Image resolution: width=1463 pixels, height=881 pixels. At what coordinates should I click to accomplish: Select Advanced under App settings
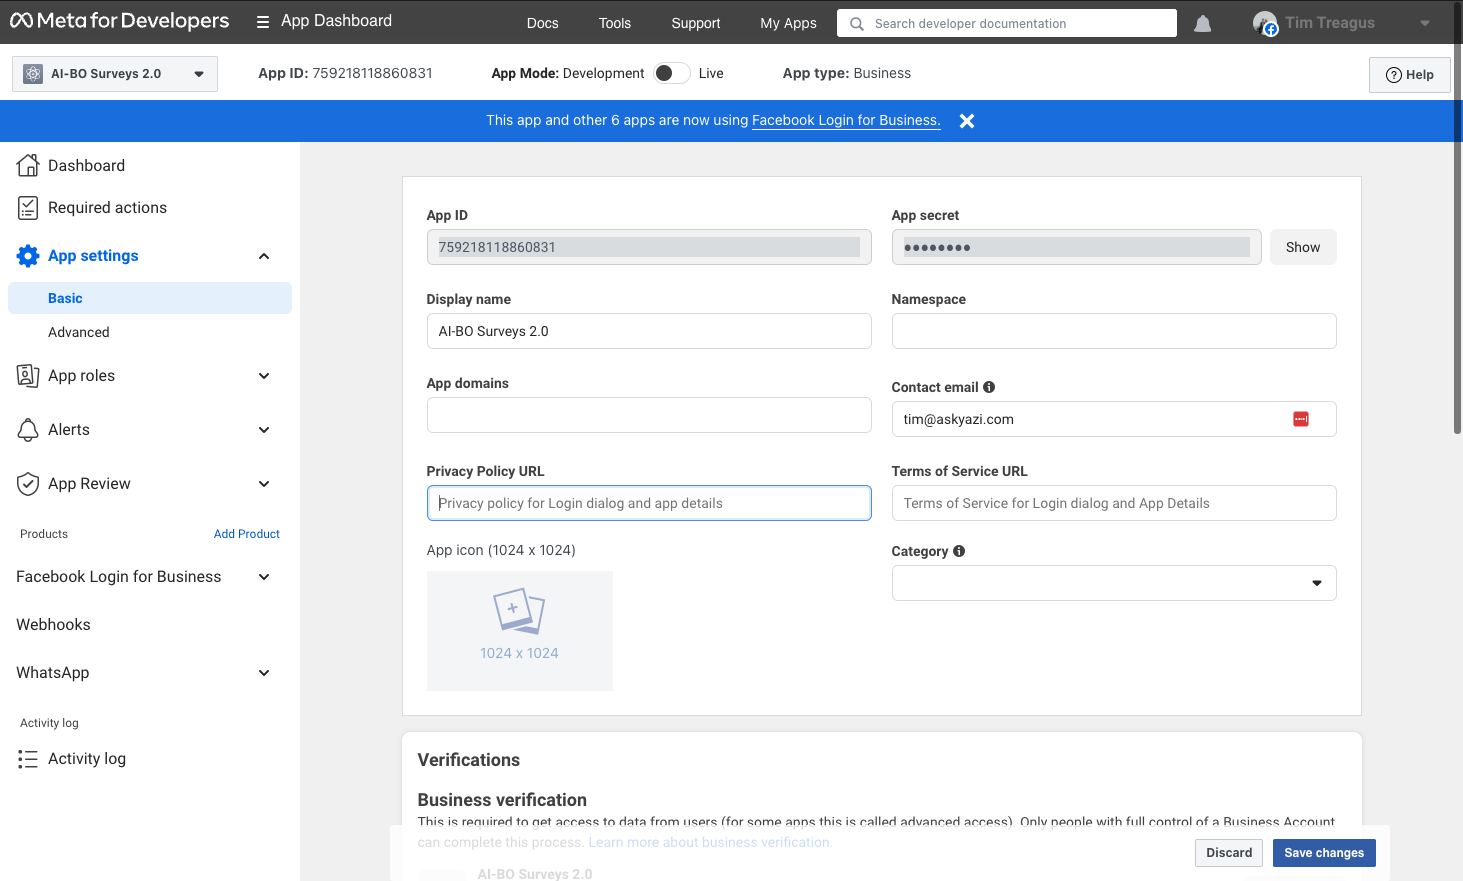tap(79, 332)
